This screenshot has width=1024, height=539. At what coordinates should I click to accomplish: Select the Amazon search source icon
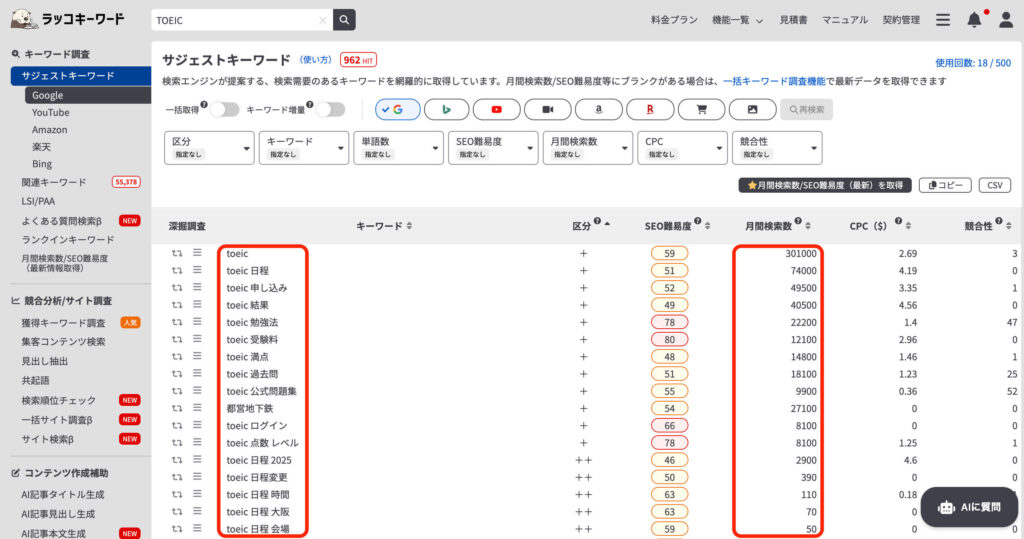[x=598, y=109]
